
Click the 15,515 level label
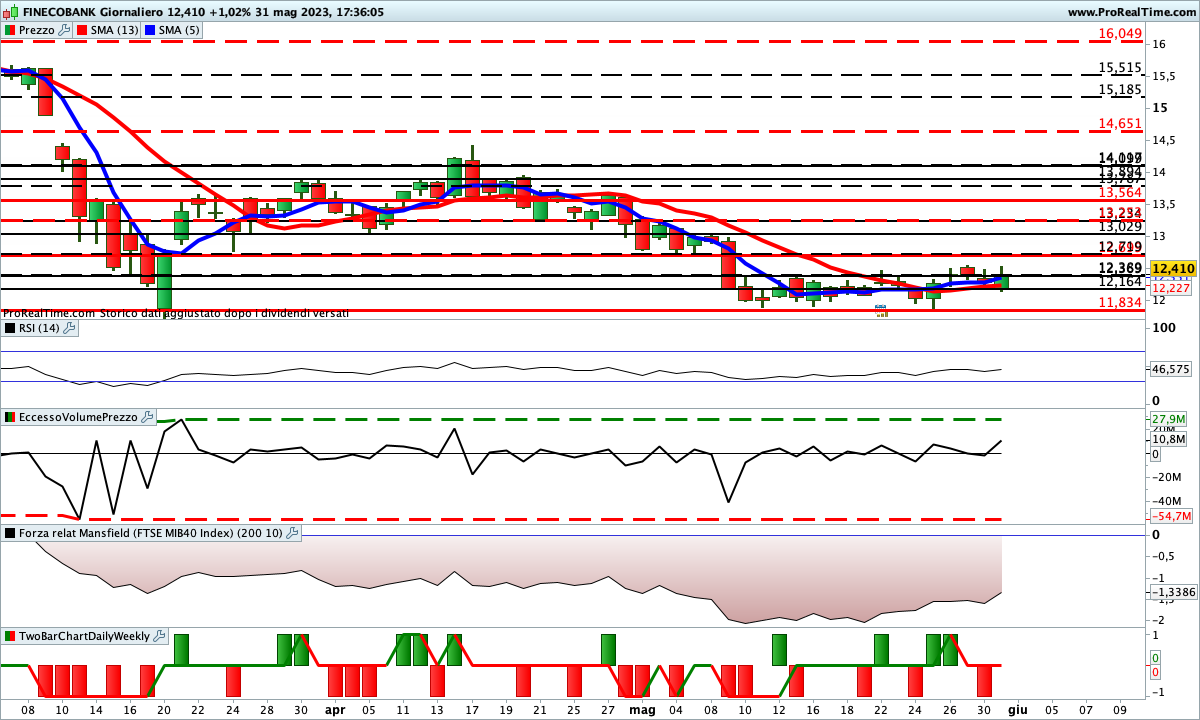click(x=1120, y=68)
